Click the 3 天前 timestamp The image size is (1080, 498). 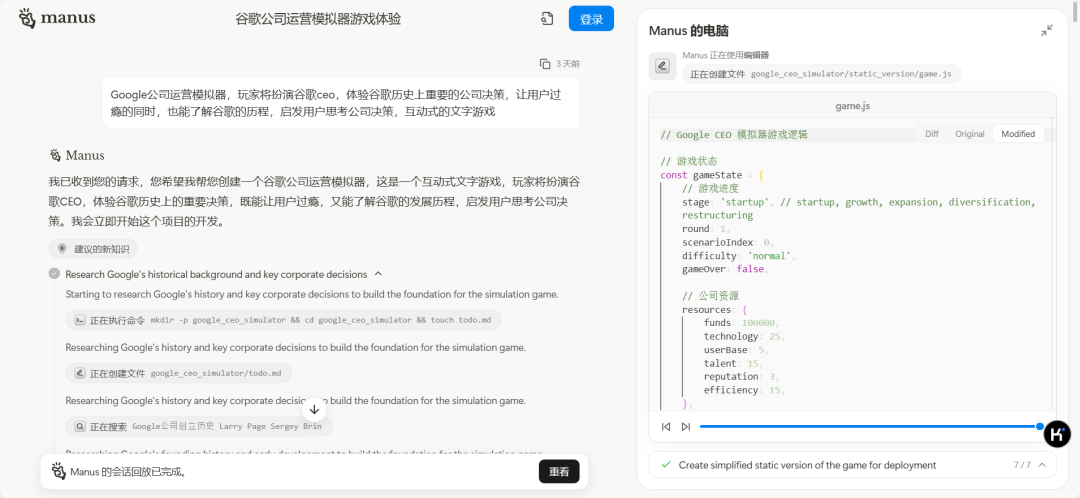pos(568,63)
